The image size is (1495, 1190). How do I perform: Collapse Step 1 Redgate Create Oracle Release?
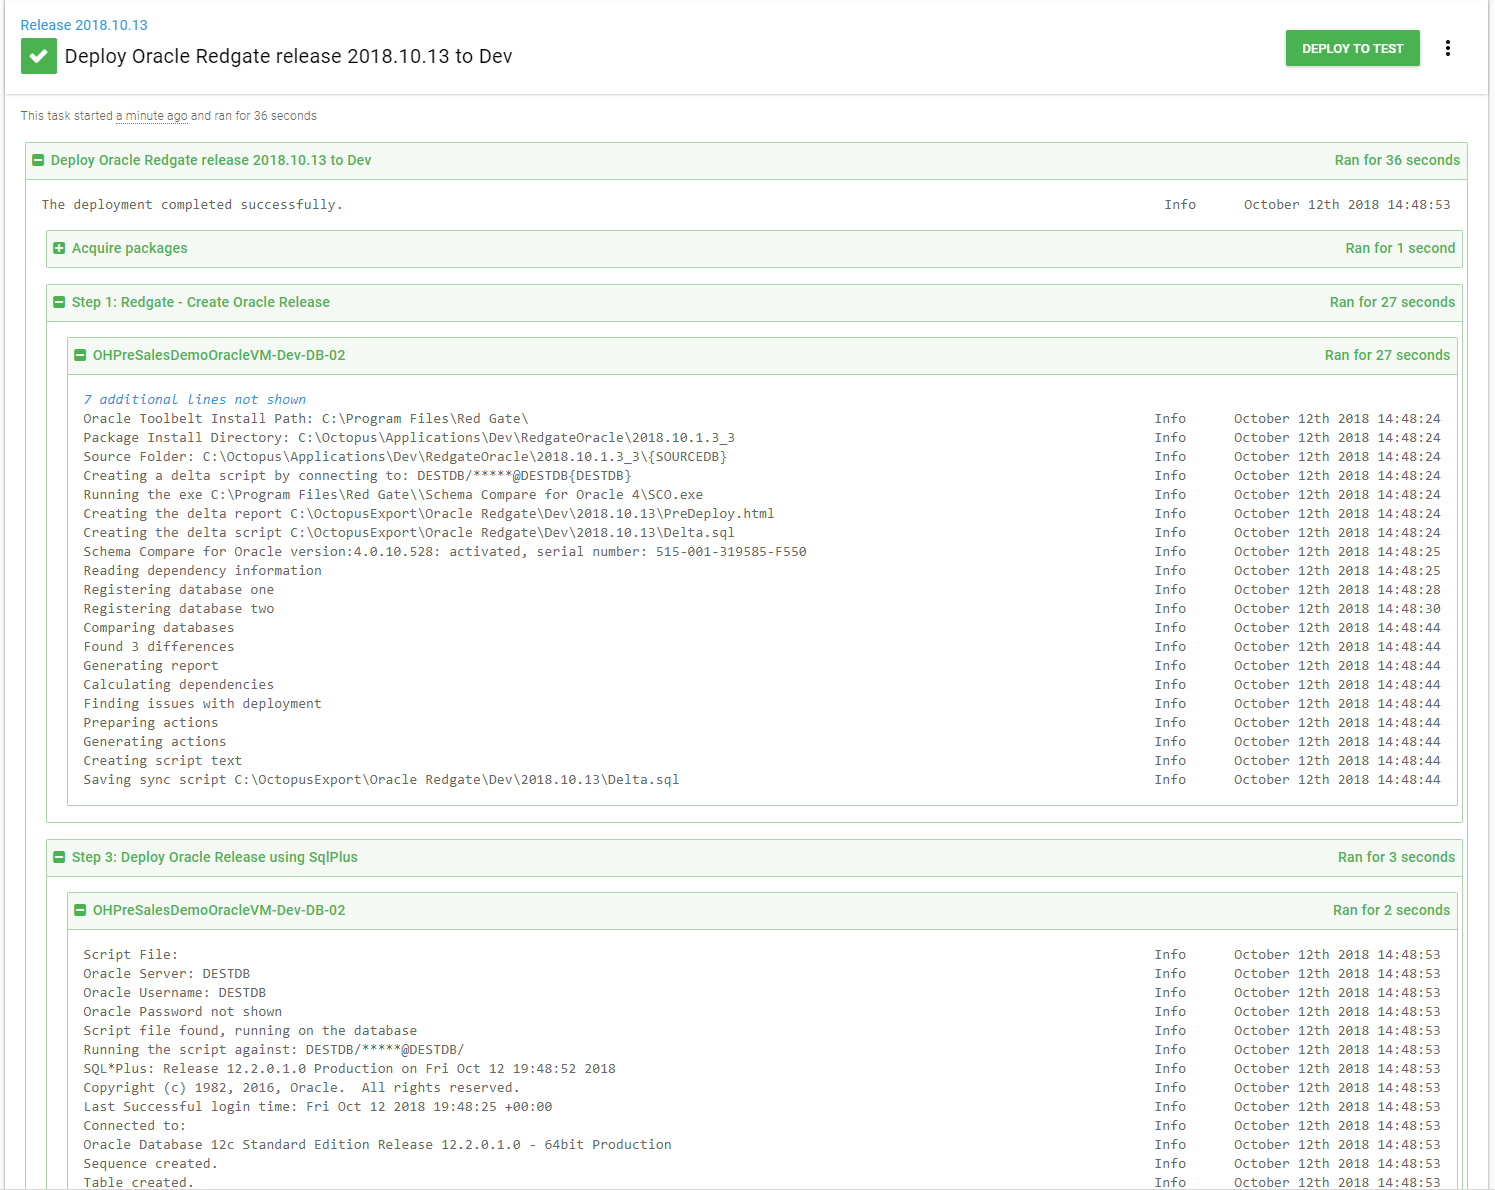coord(59,302)
